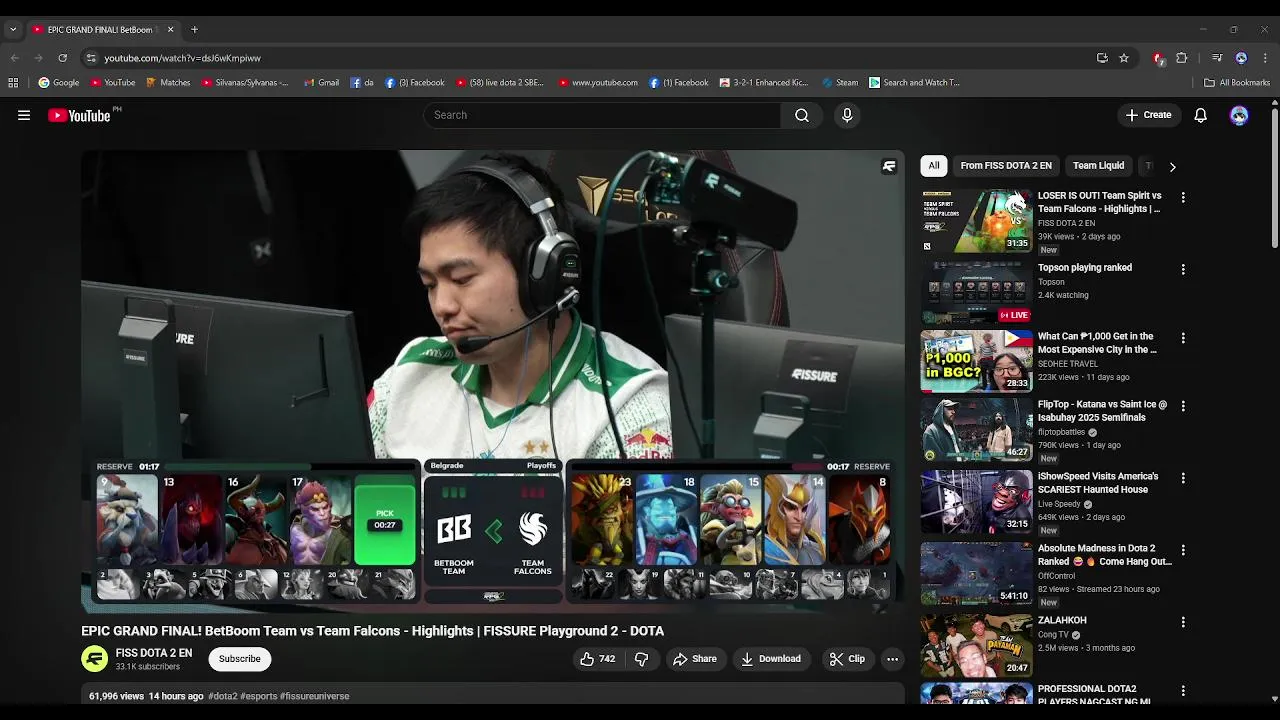Open a new browser tab

point(194,29)
